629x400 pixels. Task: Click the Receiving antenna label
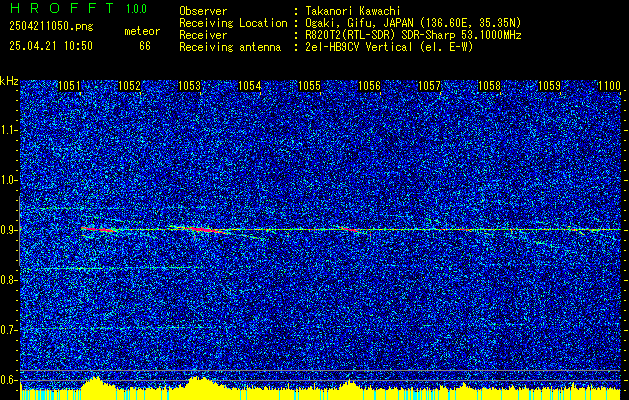(230, 47)
